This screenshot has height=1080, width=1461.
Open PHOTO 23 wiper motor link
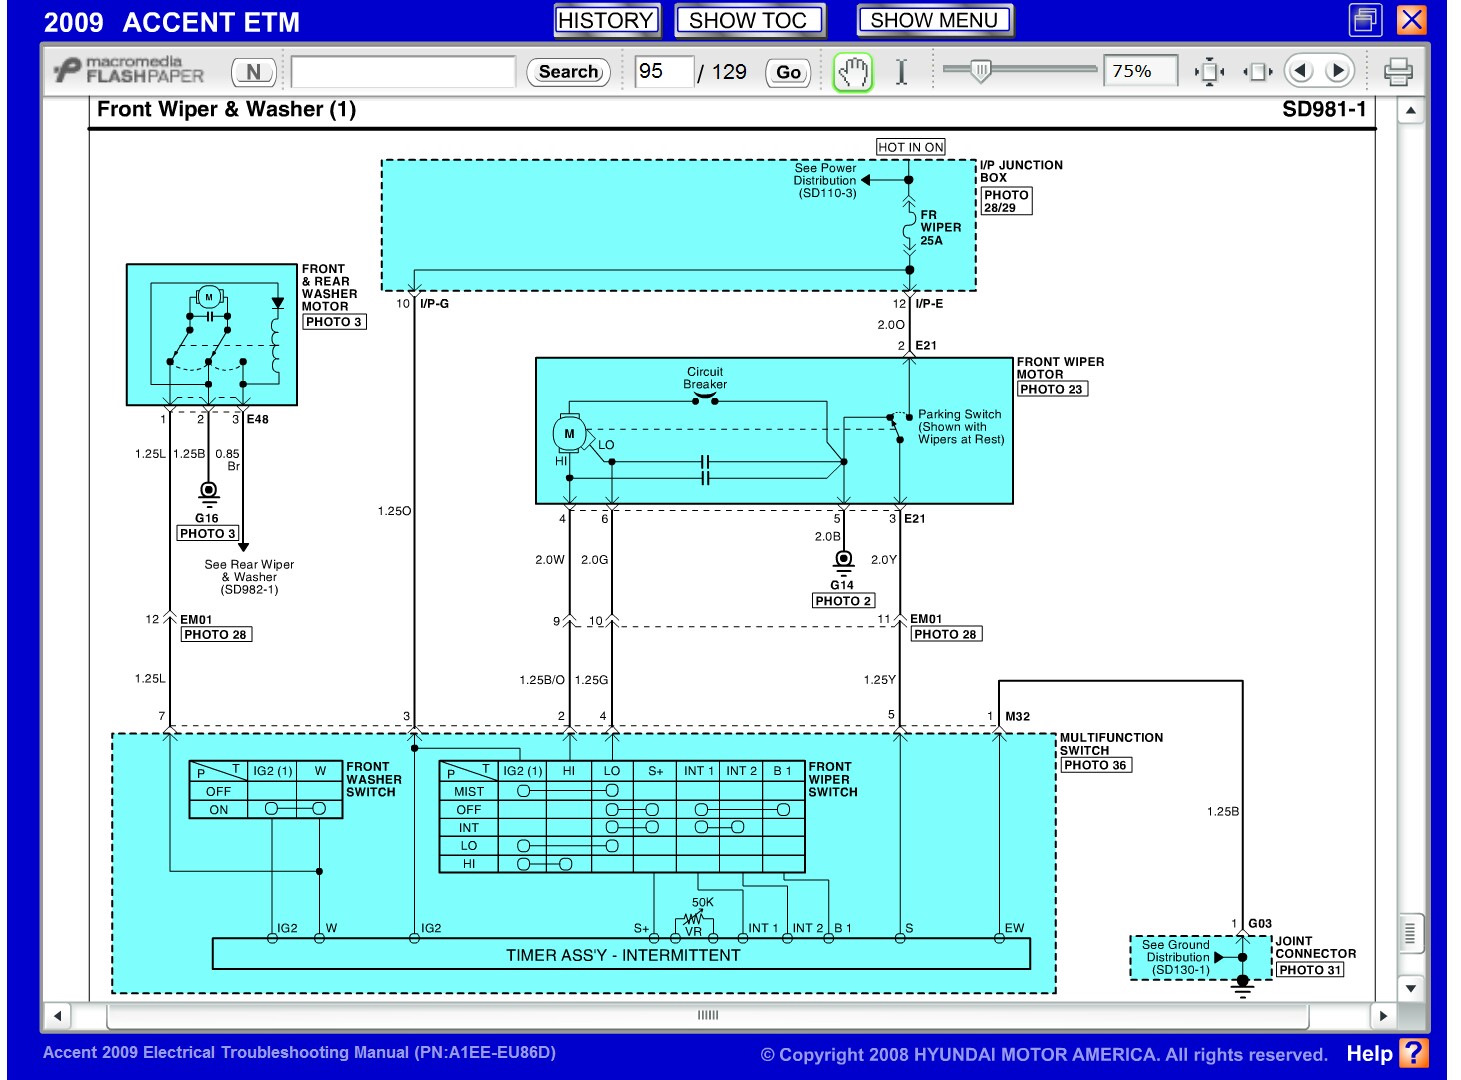coord(1052,389)
